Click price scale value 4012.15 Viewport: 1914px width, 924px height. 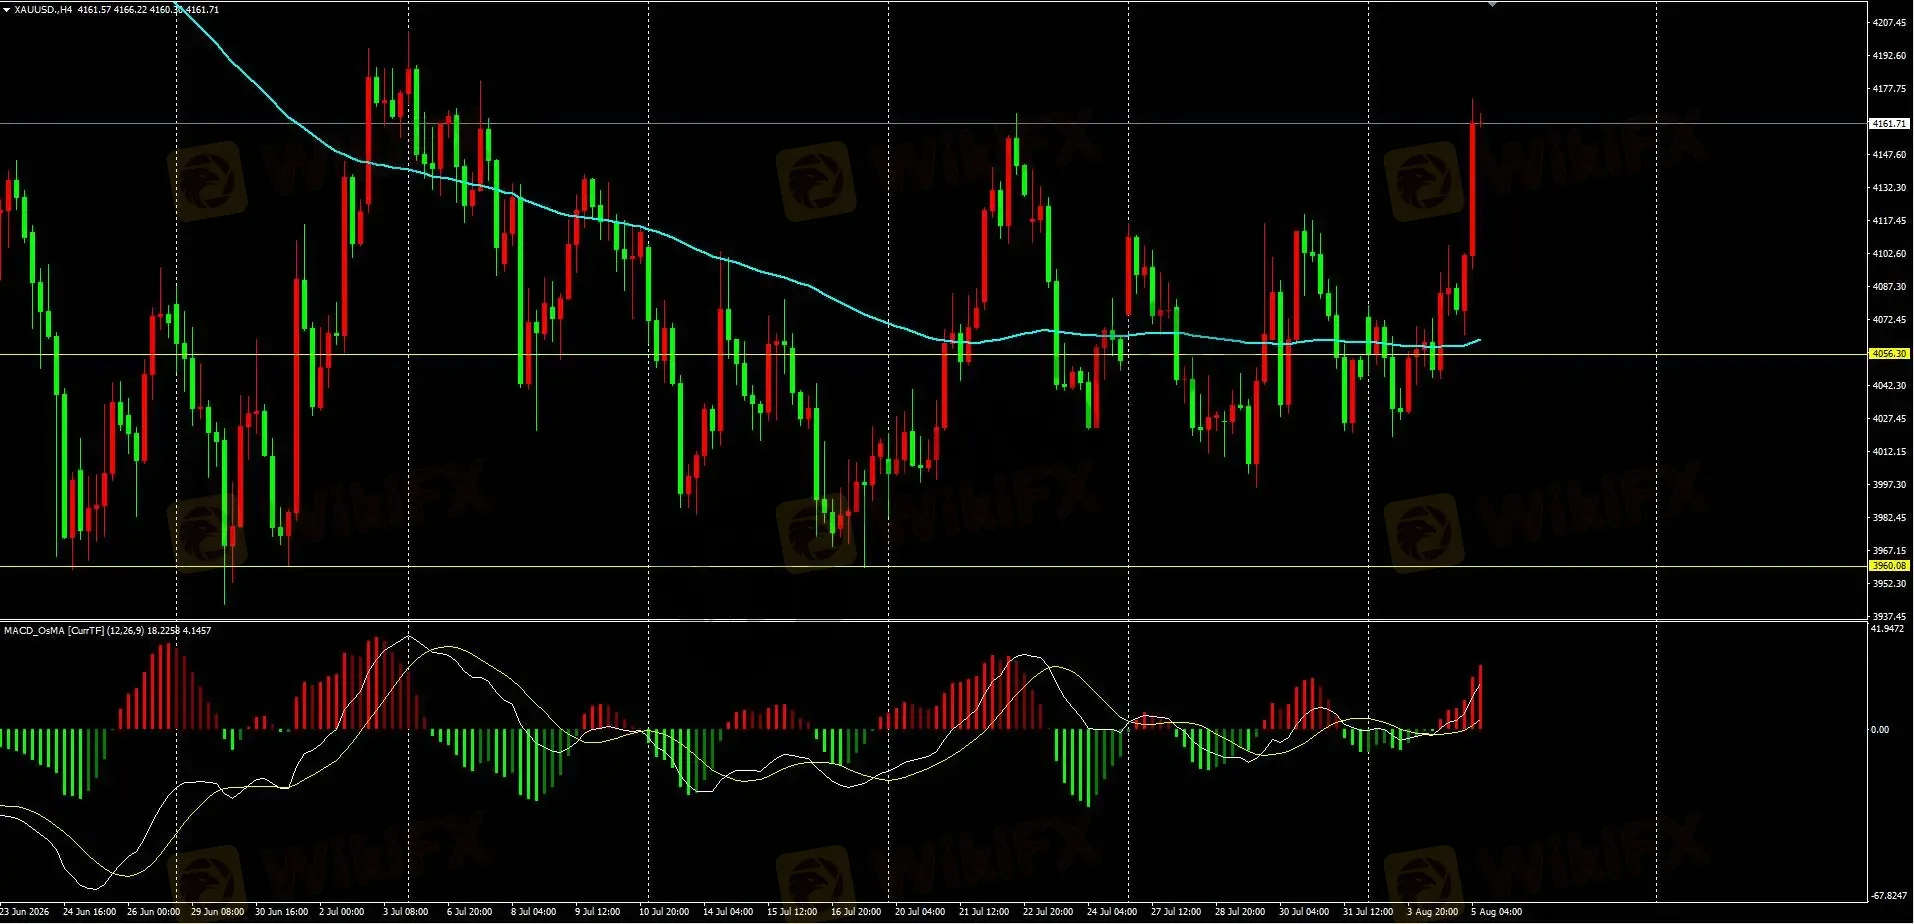[1889, 452]
